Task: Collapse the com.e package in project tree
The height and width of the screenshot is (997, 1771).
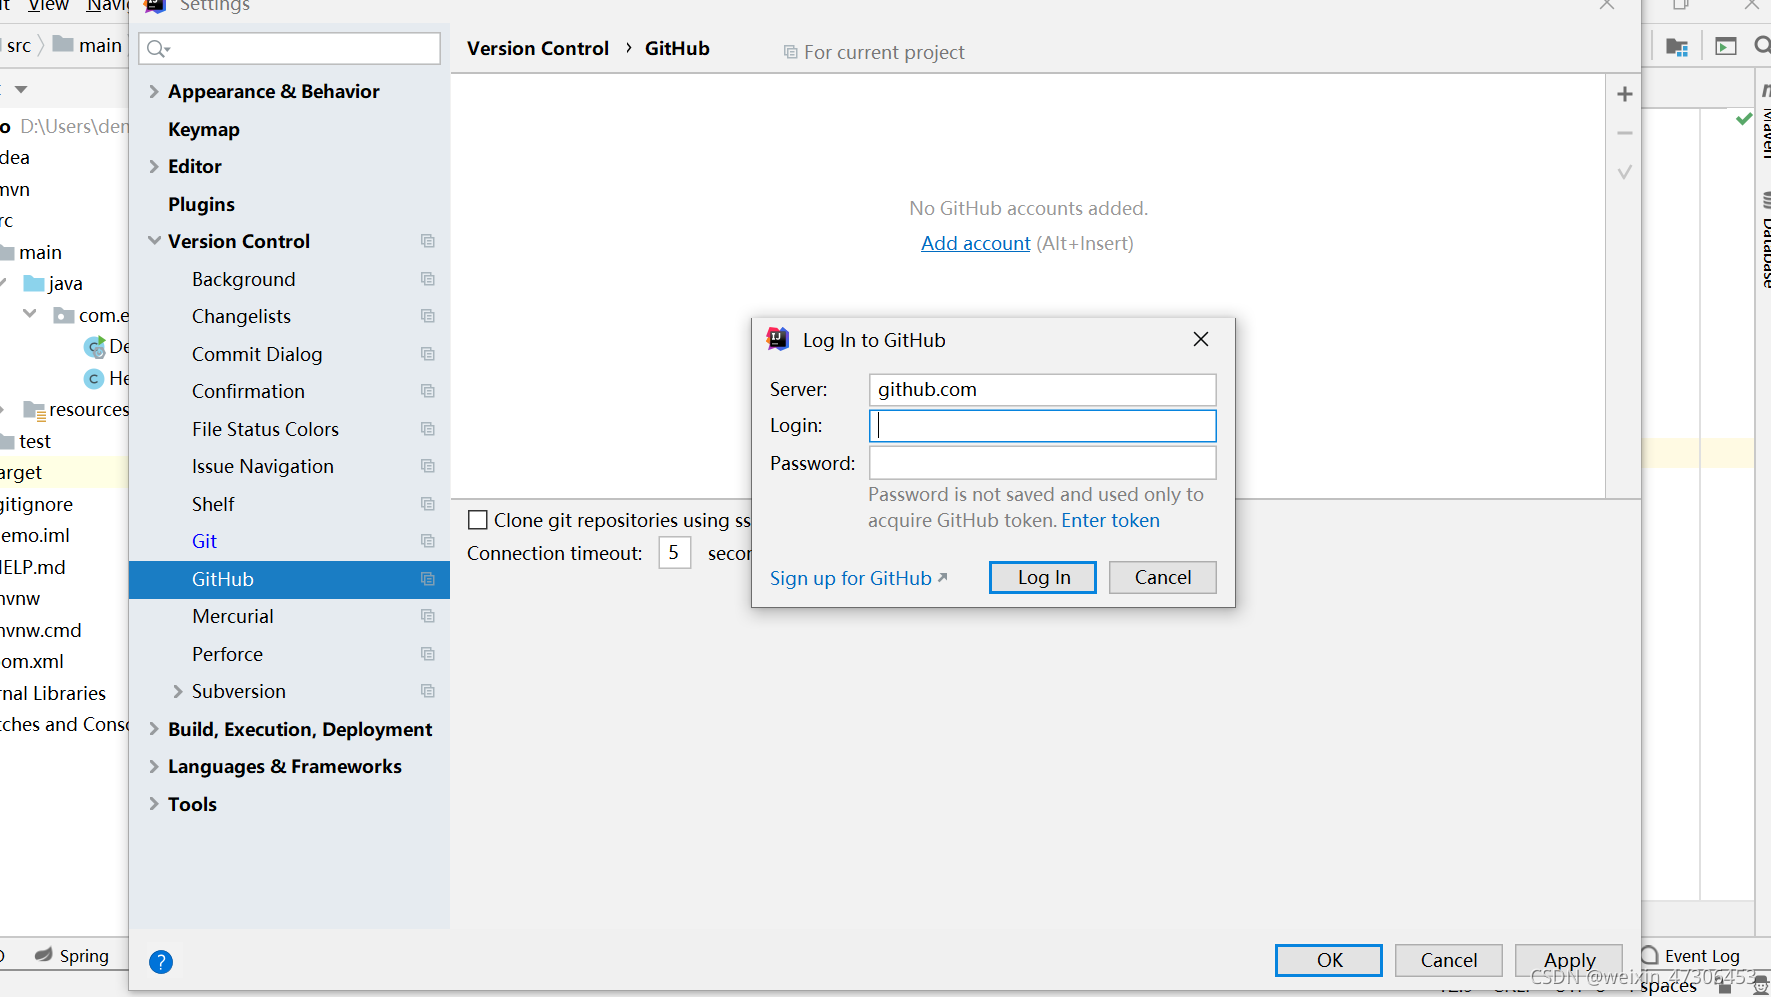Action: point(30,314)
